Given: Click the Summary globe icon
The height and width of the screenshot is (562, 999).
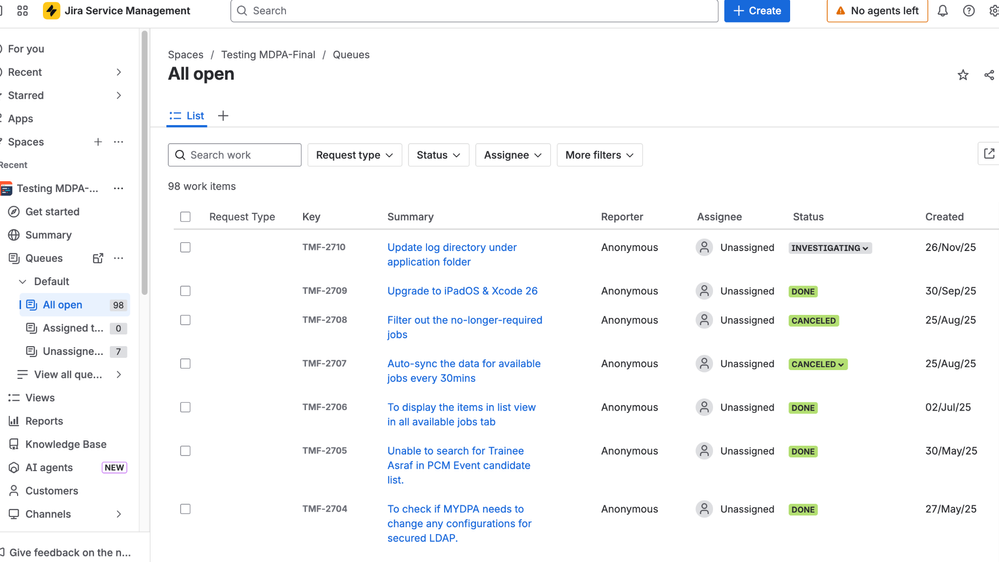Looking at the screenshot, I should click(13, 235).
